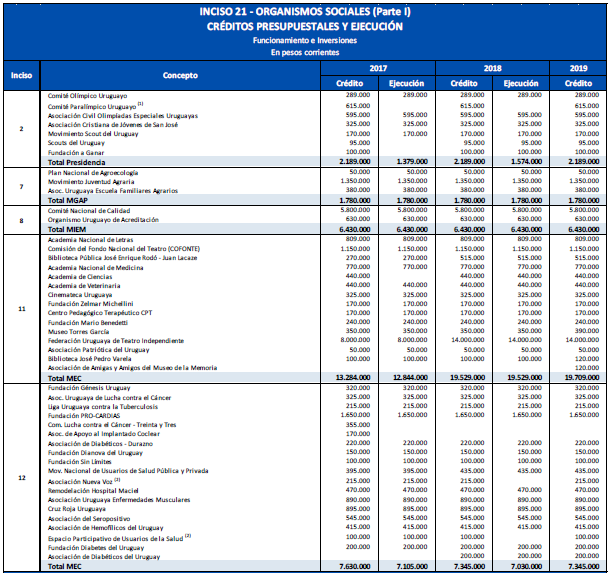
Task: Click the 'CRÉDITOS PRESUPUESTALES Y EJECUCIÓN' heading
Action: pyautogui.click(x=305, y=27)
